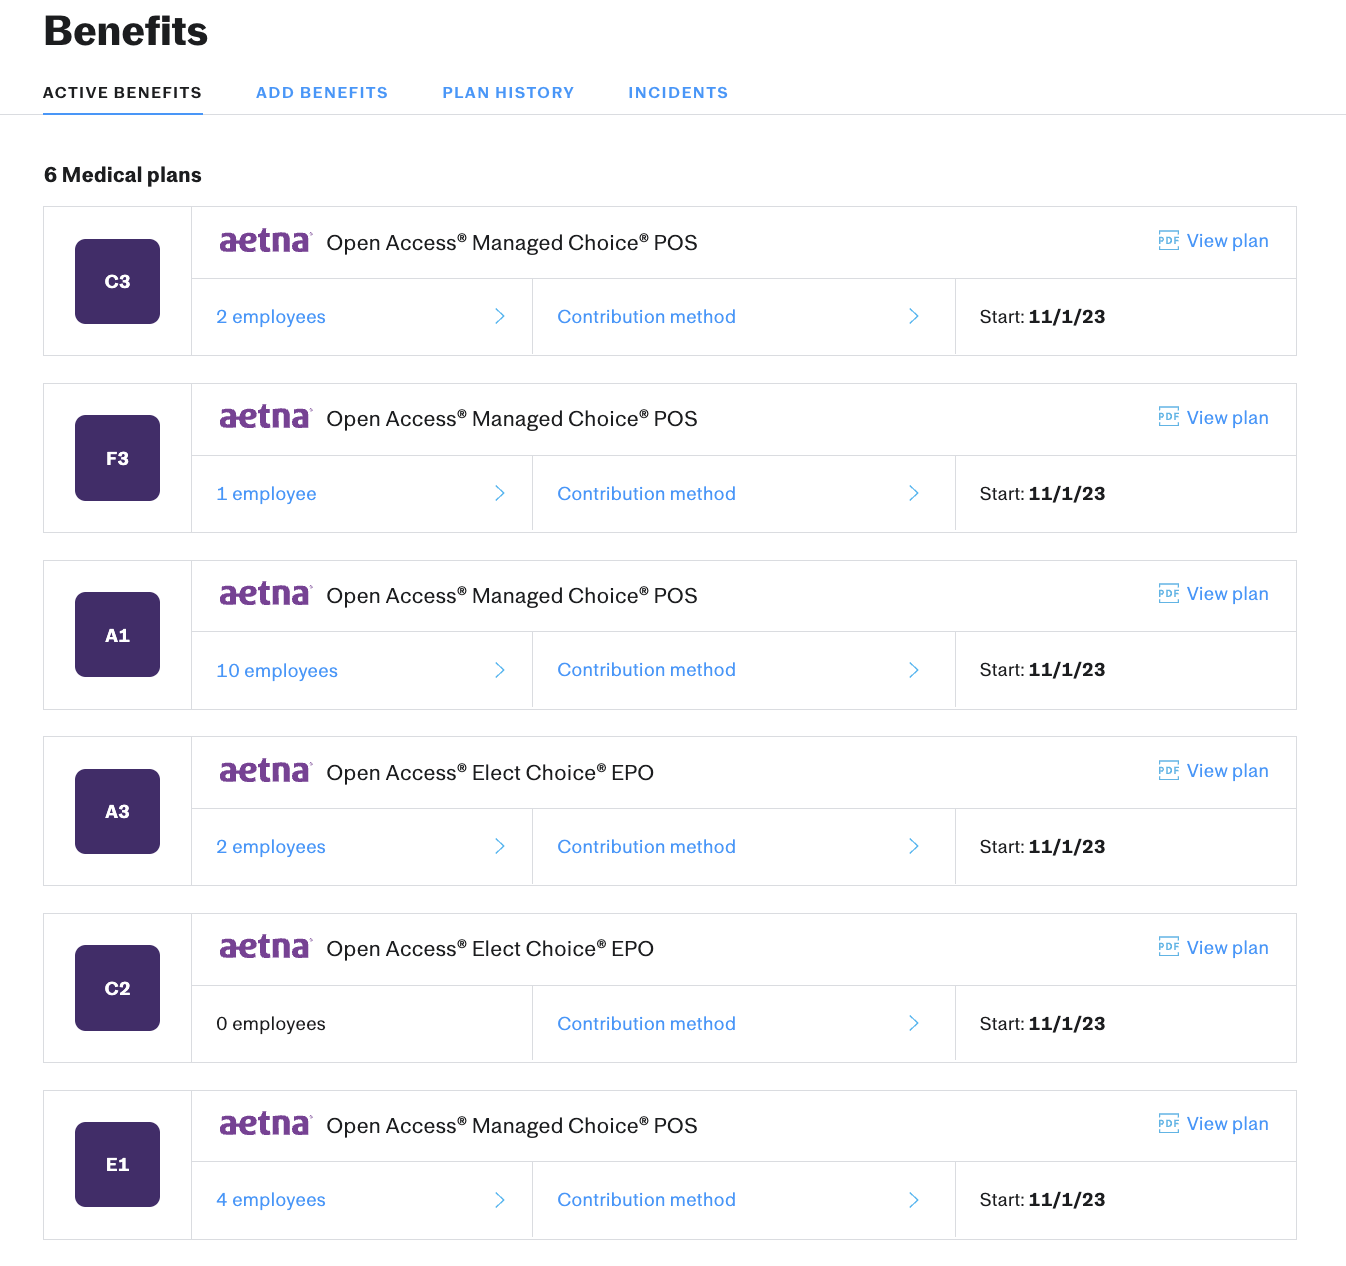Open View plan link for C3
This screenshot has width=1346, height=1266.
(x=1227, y=241)
